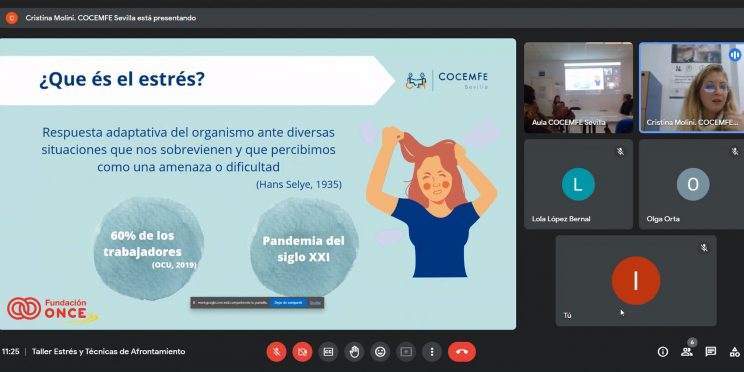Open the chat panel
The image size is (744, 372).
pos(711,352)
